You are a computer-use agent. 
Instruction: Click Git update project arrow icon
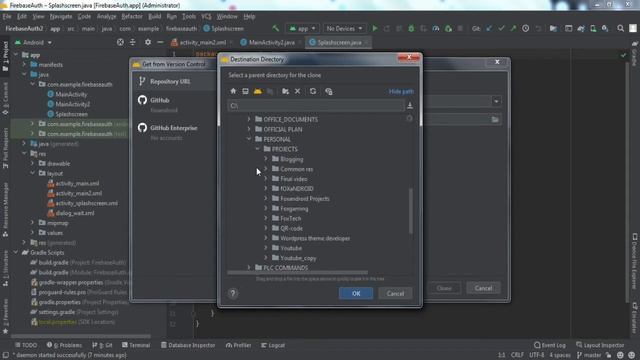[x=489, y=29]
